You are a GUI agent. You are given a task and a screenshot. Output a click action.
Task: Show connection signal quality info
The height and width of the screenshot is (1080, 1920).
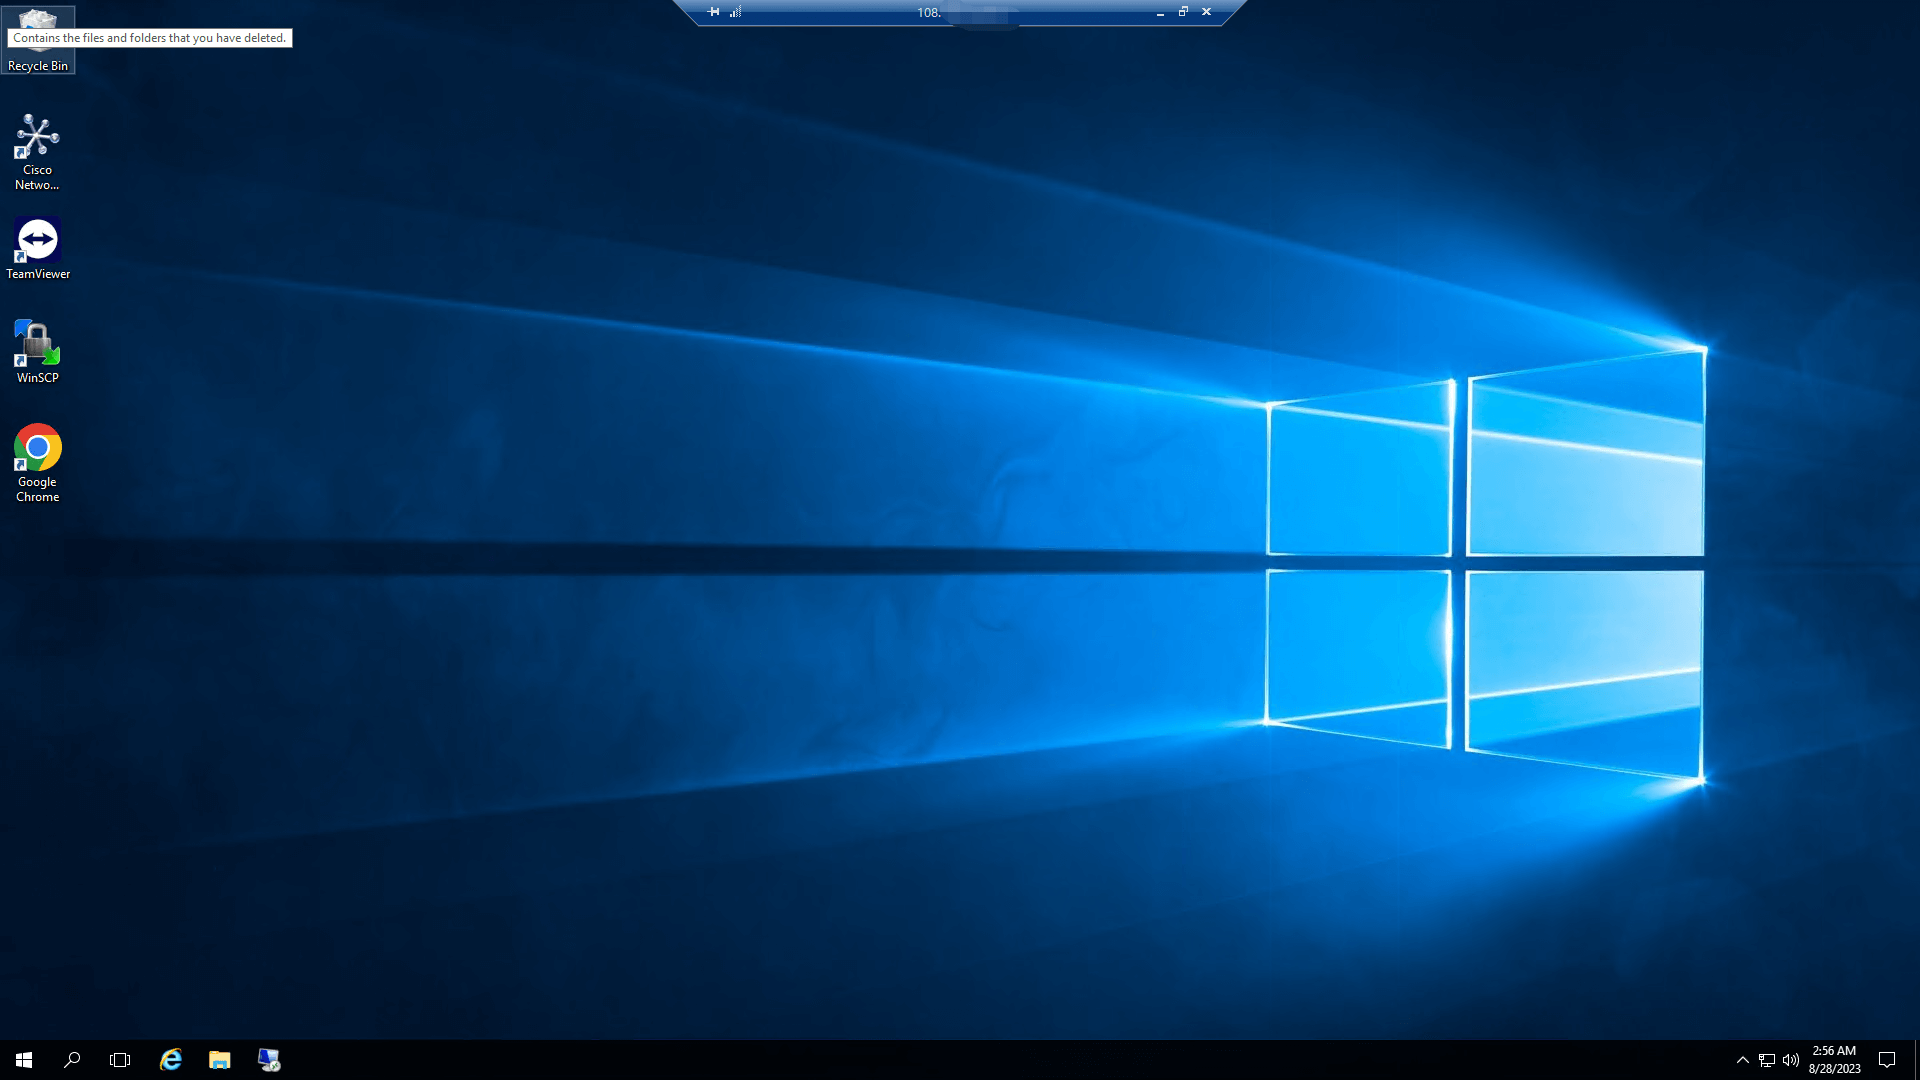pos(735,12)
